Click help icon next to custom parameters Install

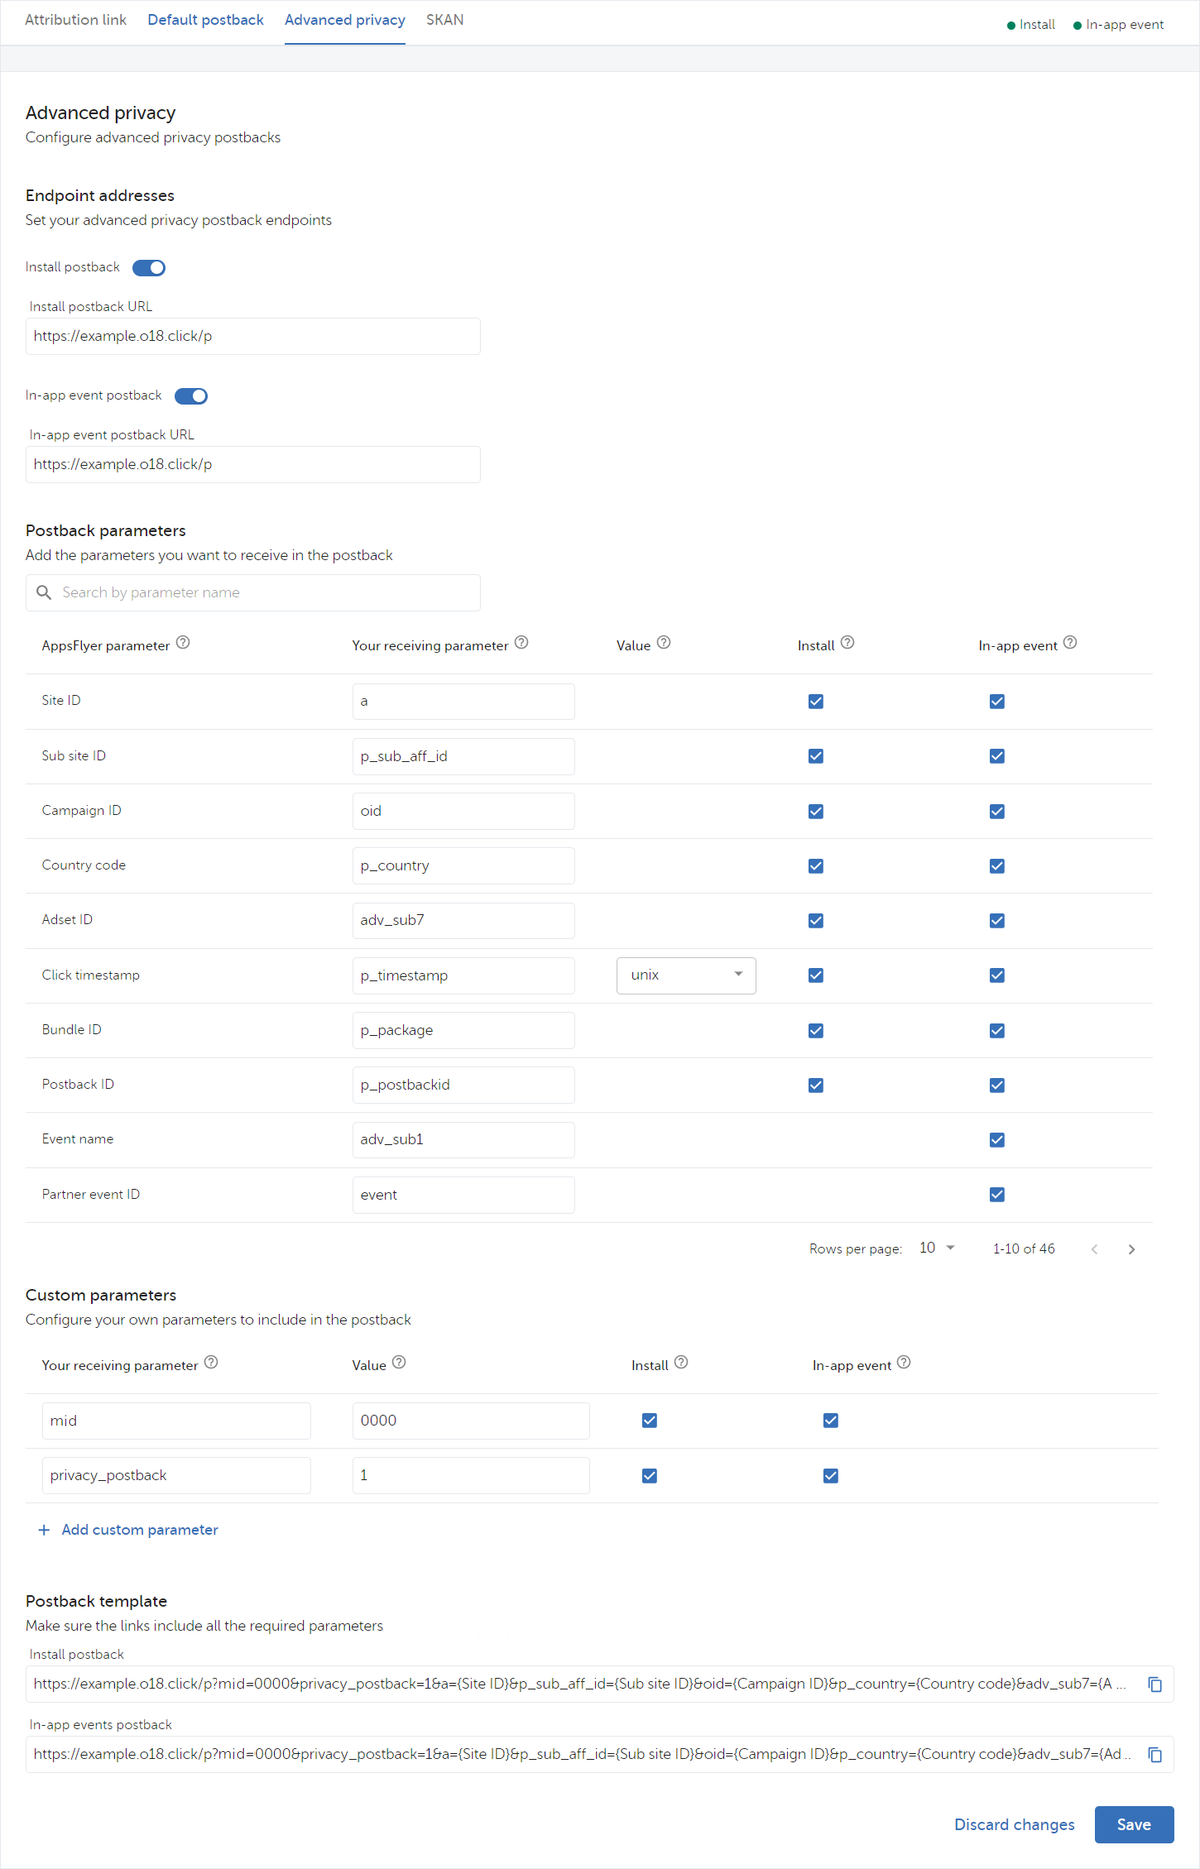pyautogui.click(x=681, y=1362)
